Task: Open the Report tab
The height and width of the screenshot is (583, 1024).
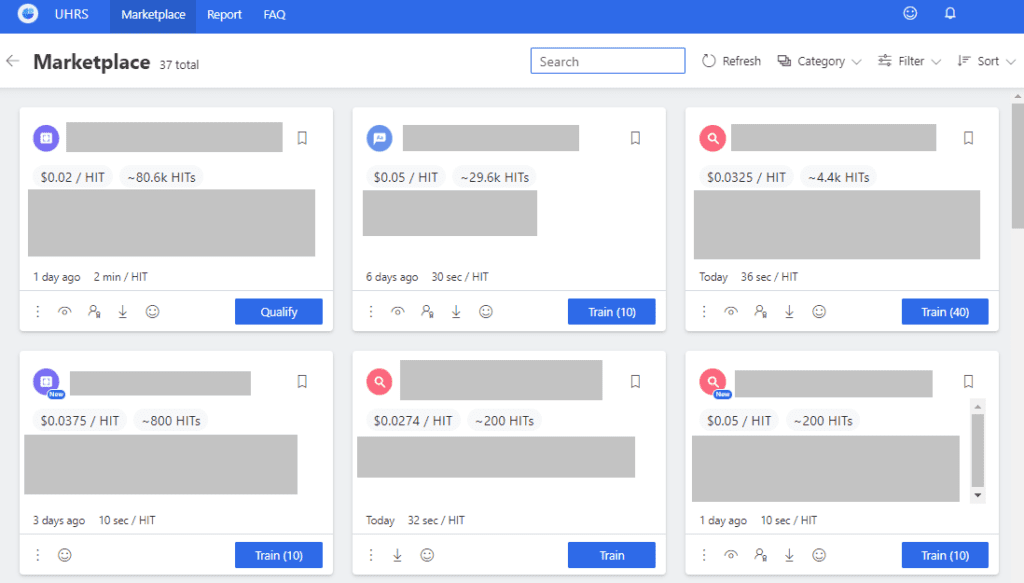Action: tap(224, 14)
